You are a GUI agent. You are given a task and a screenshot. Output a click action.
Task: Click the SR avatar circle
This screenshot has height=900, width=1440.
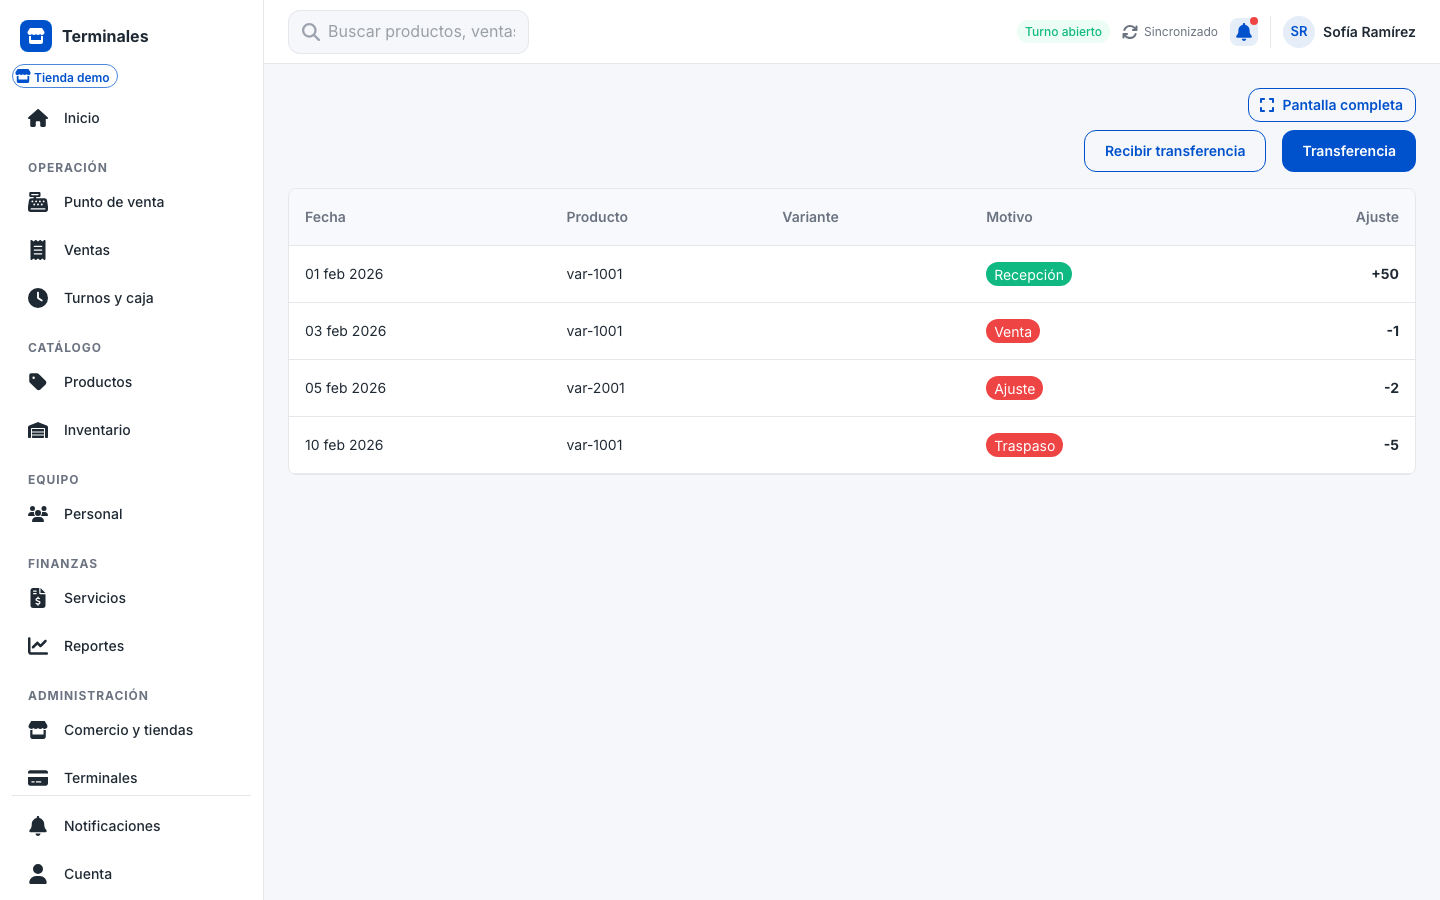point(1299,32)
